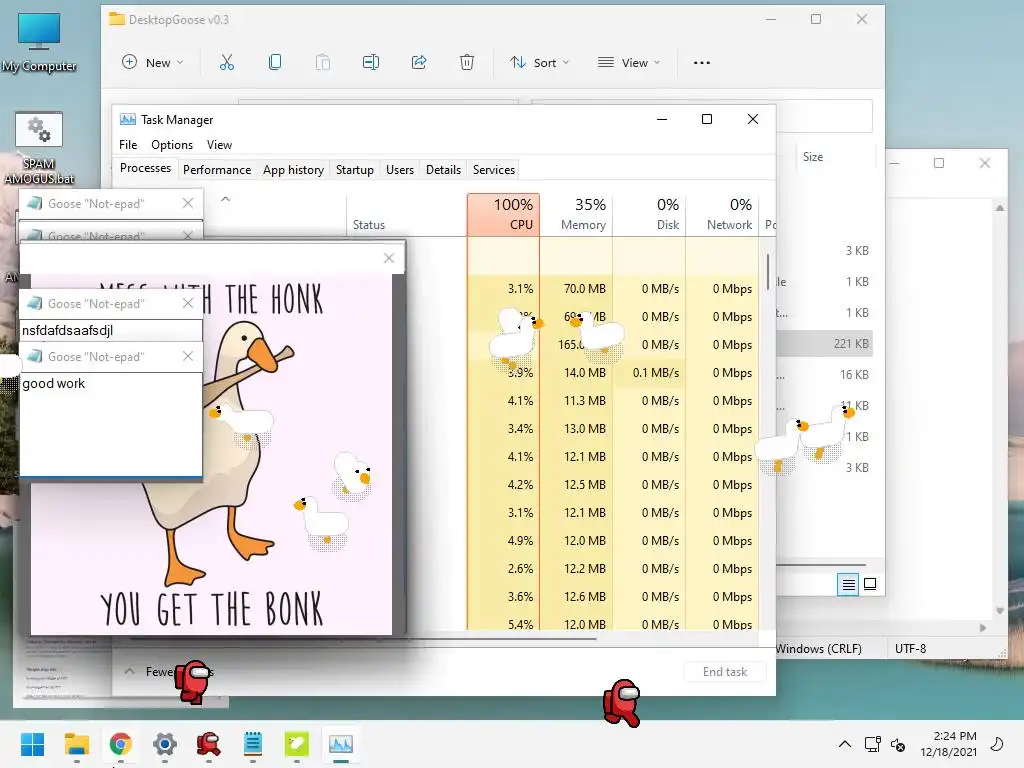Open the Sort dropdown in File Explorer
The width and height of the screenshot is (1024, 768).
[539, 63]
